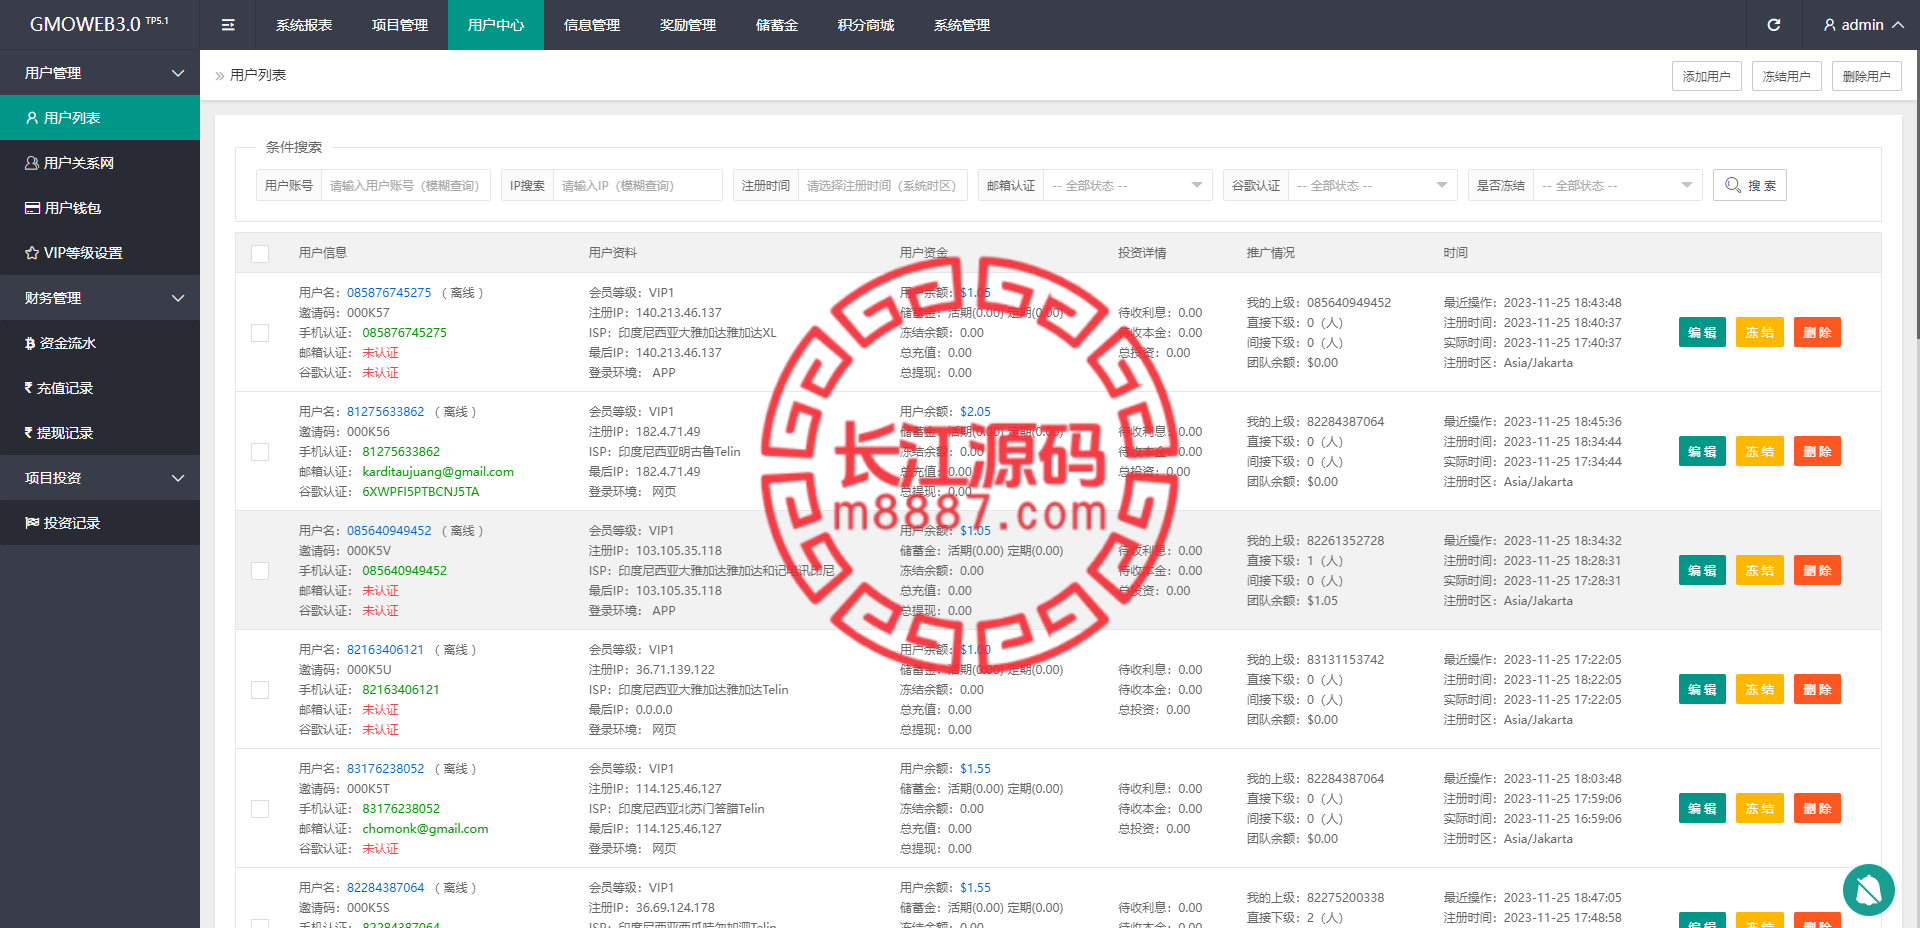Click the 删除用户 button
Image resolution: width=1920 pixels, height=928 pixels.
click(x=1866, y=76)
